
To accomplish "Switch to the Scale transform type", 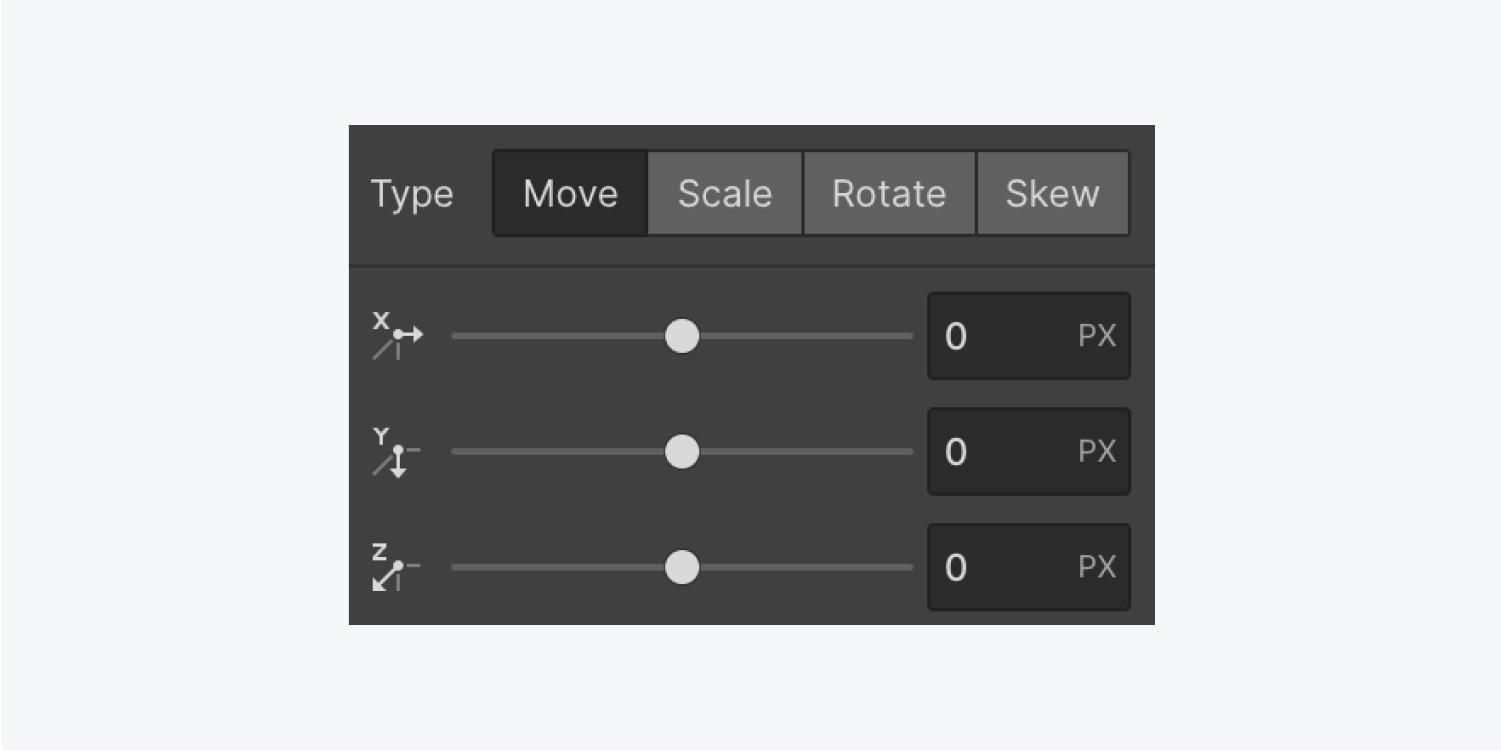I will coord(725,193).
